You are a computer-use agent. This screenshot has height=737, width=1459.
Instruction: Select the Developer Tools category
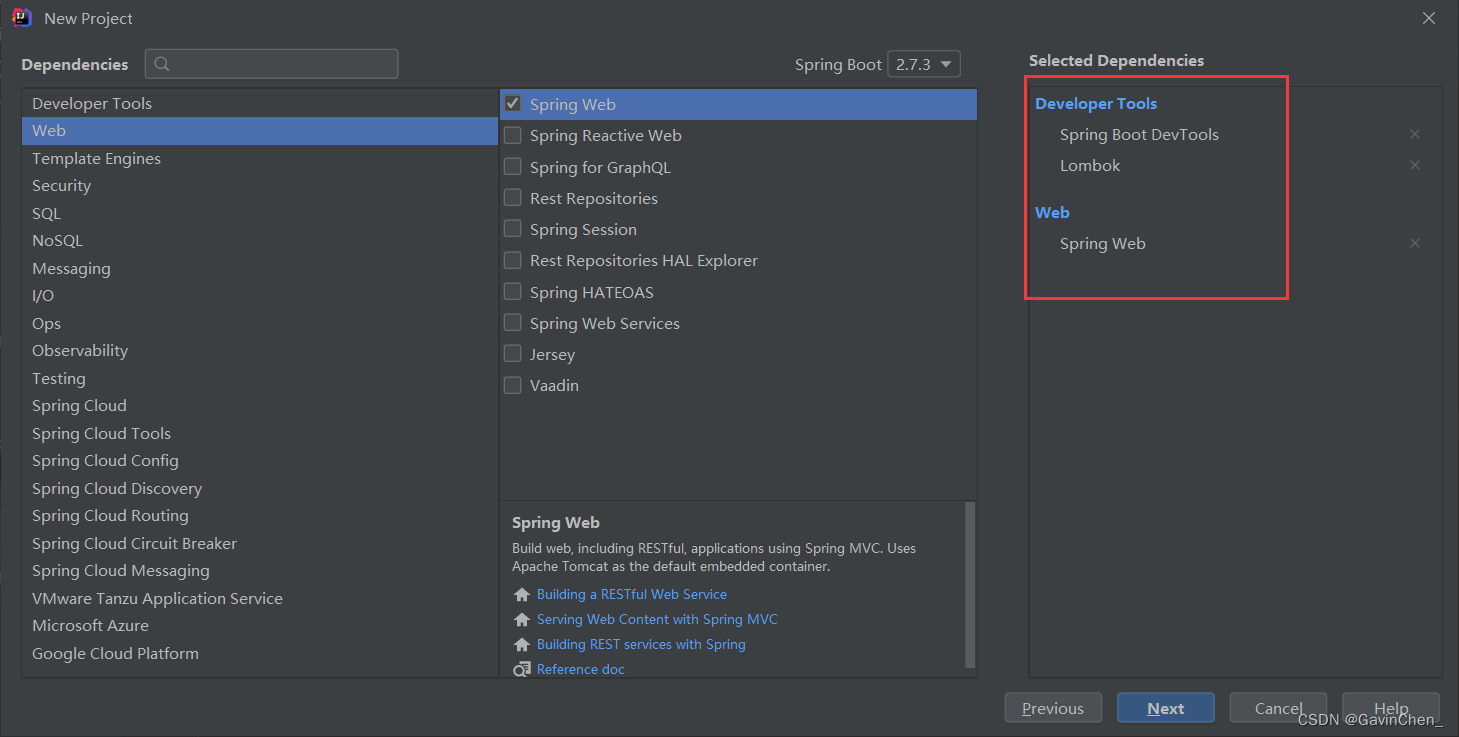click(x=92, y=104)
